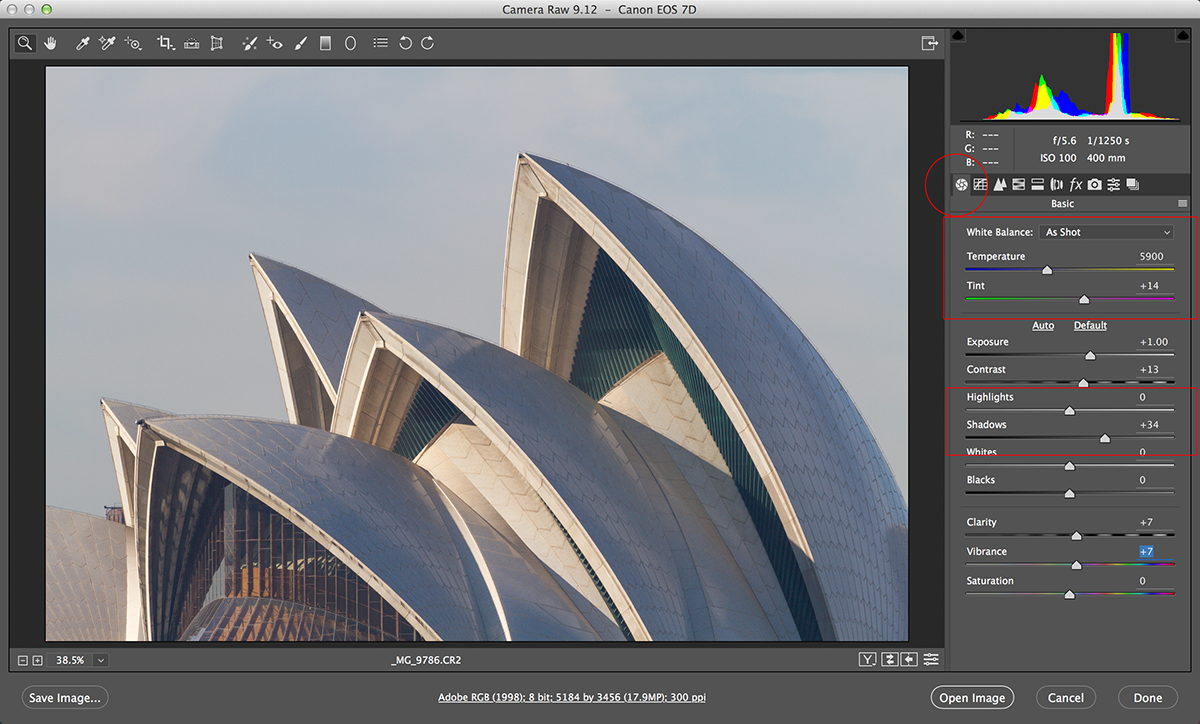The image size is (1200, 724).
Task: Rotate image 90° clockwise
Action: tap(427, 43)
